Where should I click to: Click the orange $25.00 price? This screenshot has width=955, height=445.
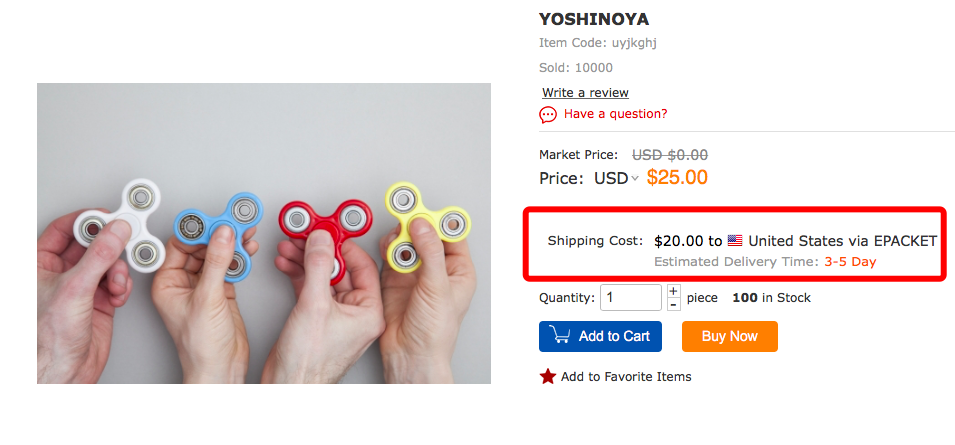(x=677, y=178)
